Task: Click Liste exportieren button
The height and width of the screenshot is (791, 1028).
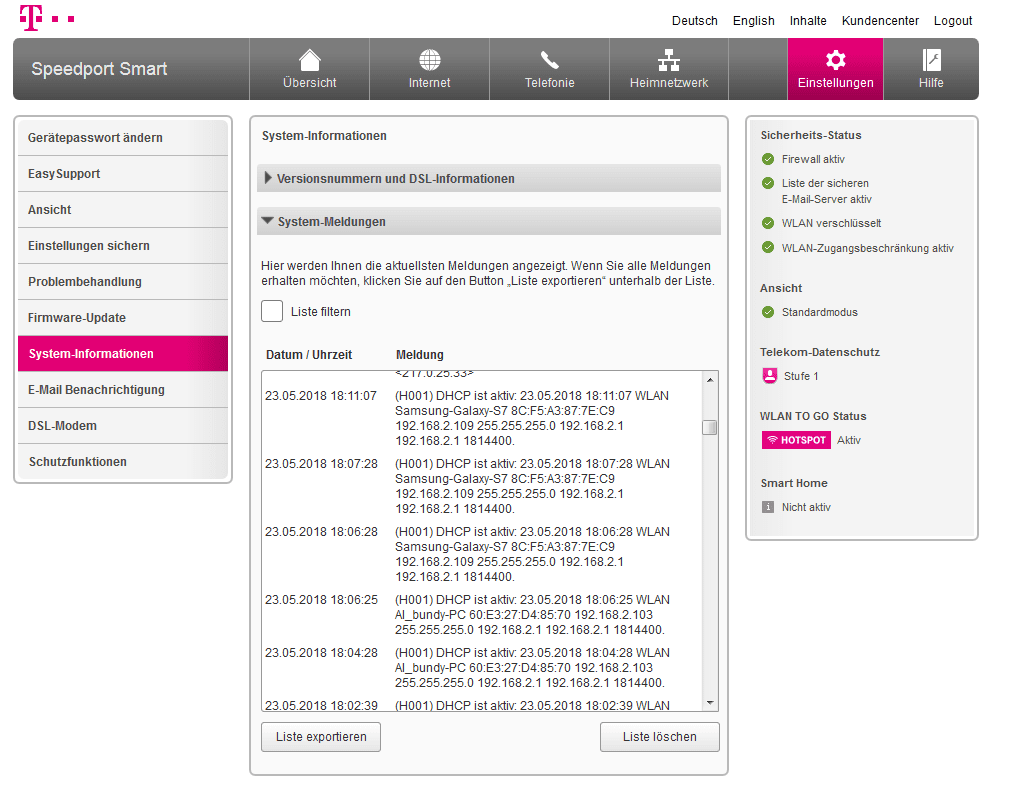Action: tap(321, 737)
